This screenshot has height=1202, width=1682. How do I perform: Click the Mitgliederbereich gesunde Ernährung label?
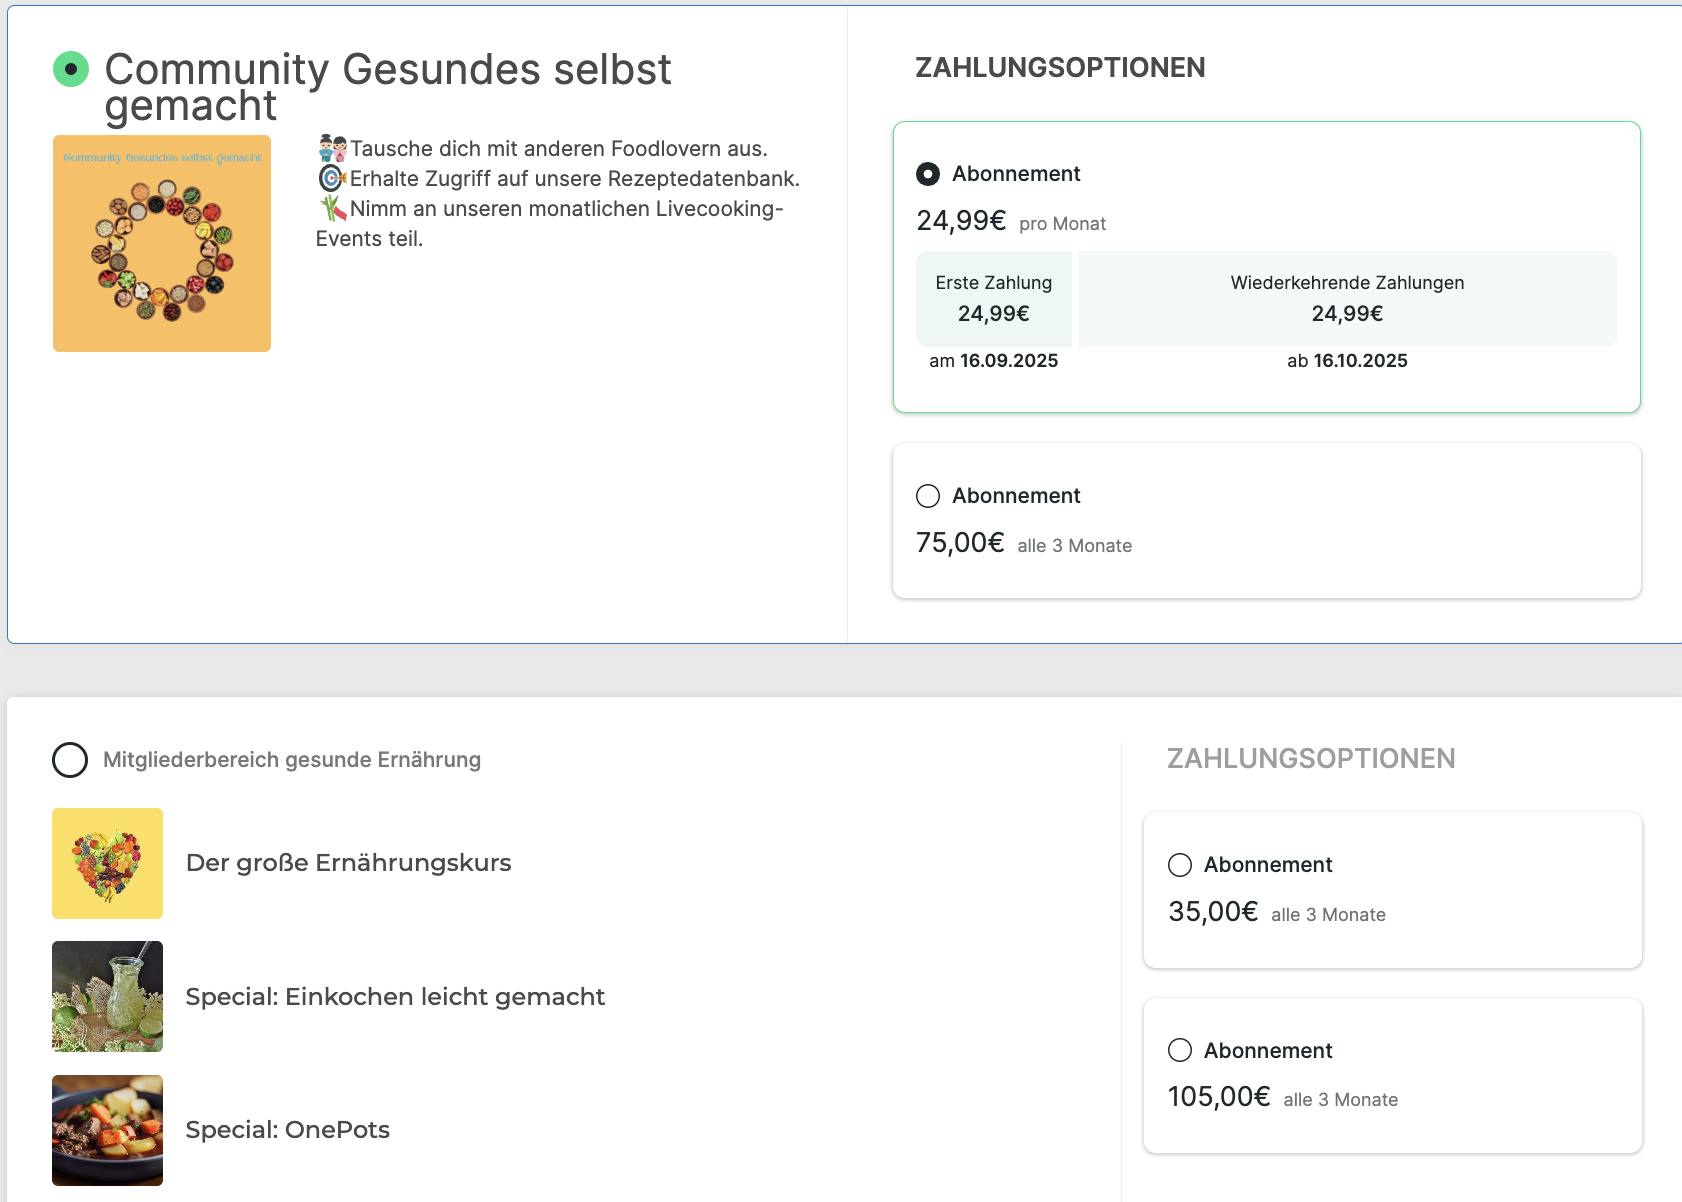tap(292, 760)
